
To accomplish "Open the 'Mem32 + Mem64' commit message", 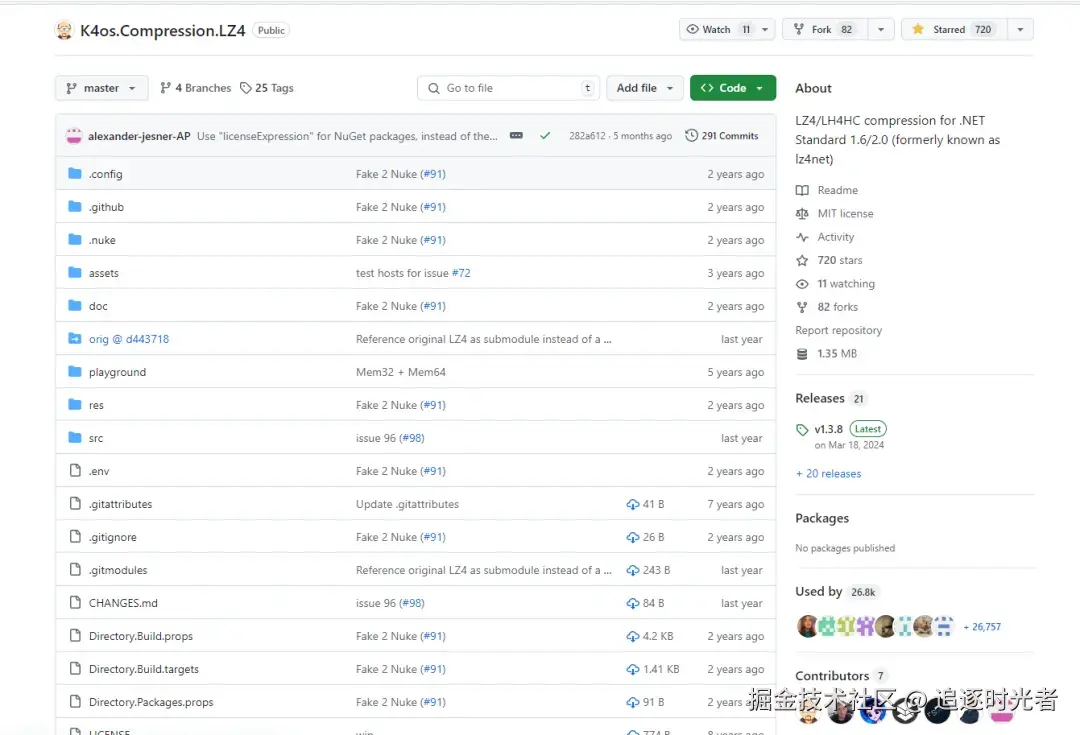I will coord(401,372).
